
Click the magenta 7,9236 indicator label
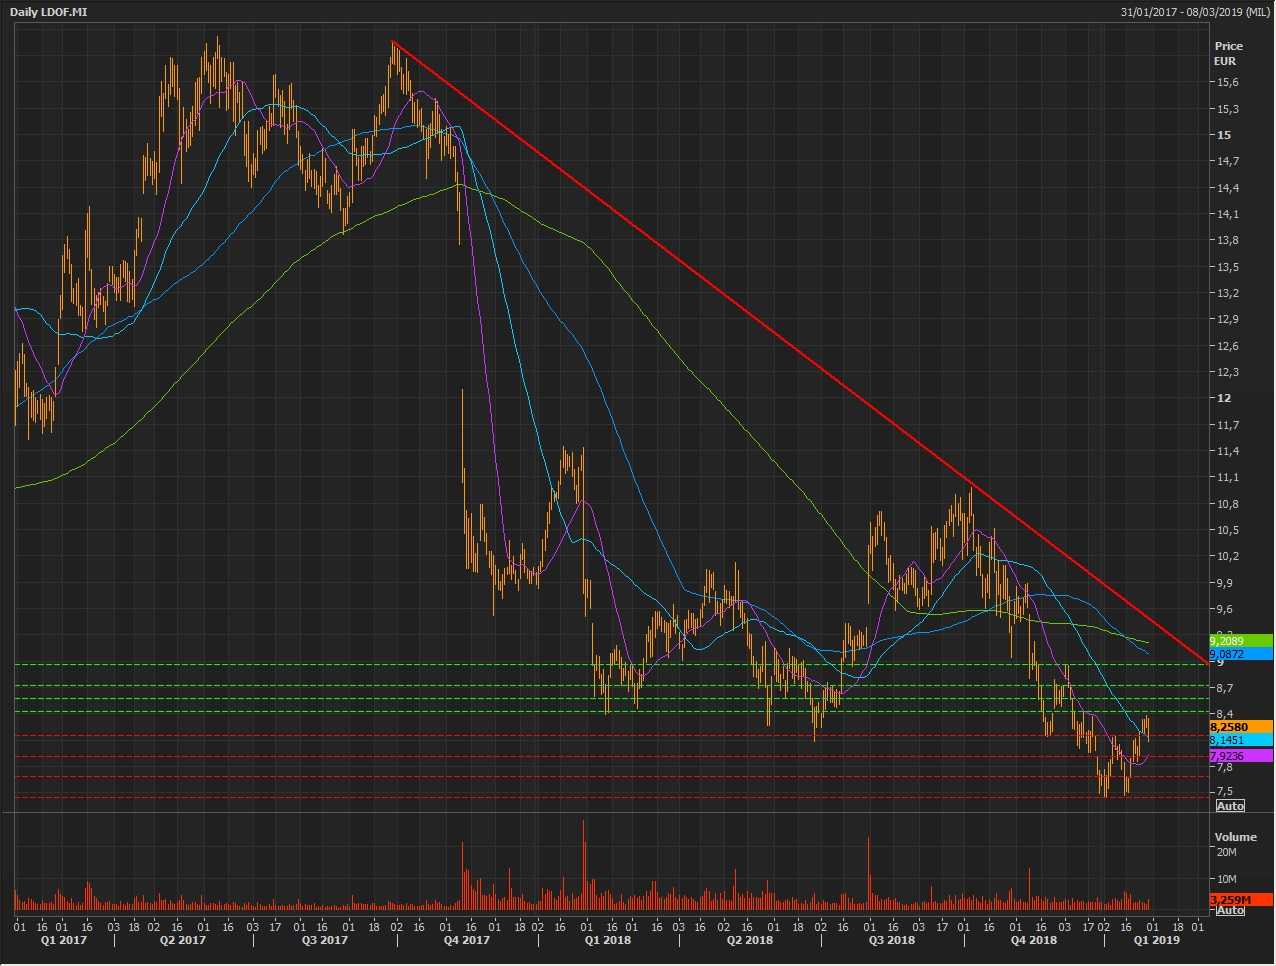point(1240,756)
